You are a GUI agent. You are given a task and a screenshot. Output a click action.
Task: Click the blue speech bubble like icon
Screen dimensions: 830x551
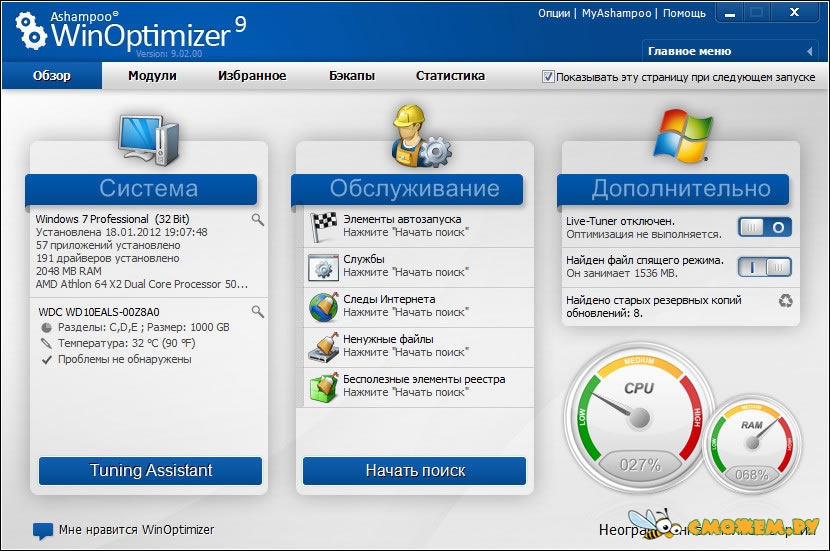(42, 531)
